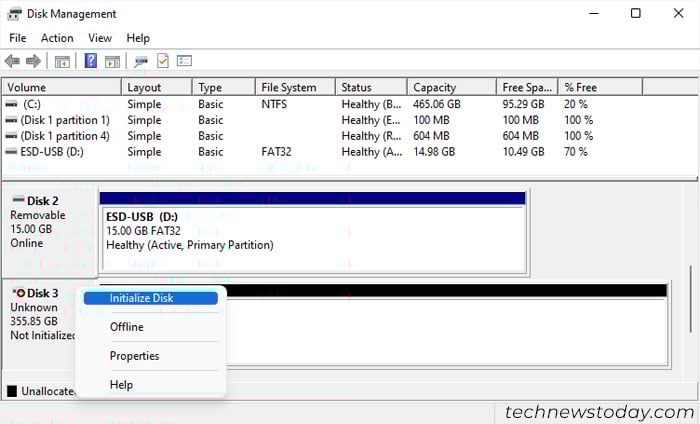Click the Disk 2 drive icon in the lower pane
This screenshot has height=424, width=700.
[x=18, y=200]
